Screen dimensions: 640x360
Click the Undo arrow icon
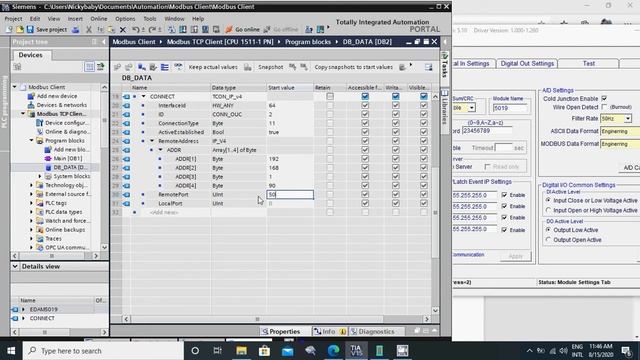click(136, 29)
